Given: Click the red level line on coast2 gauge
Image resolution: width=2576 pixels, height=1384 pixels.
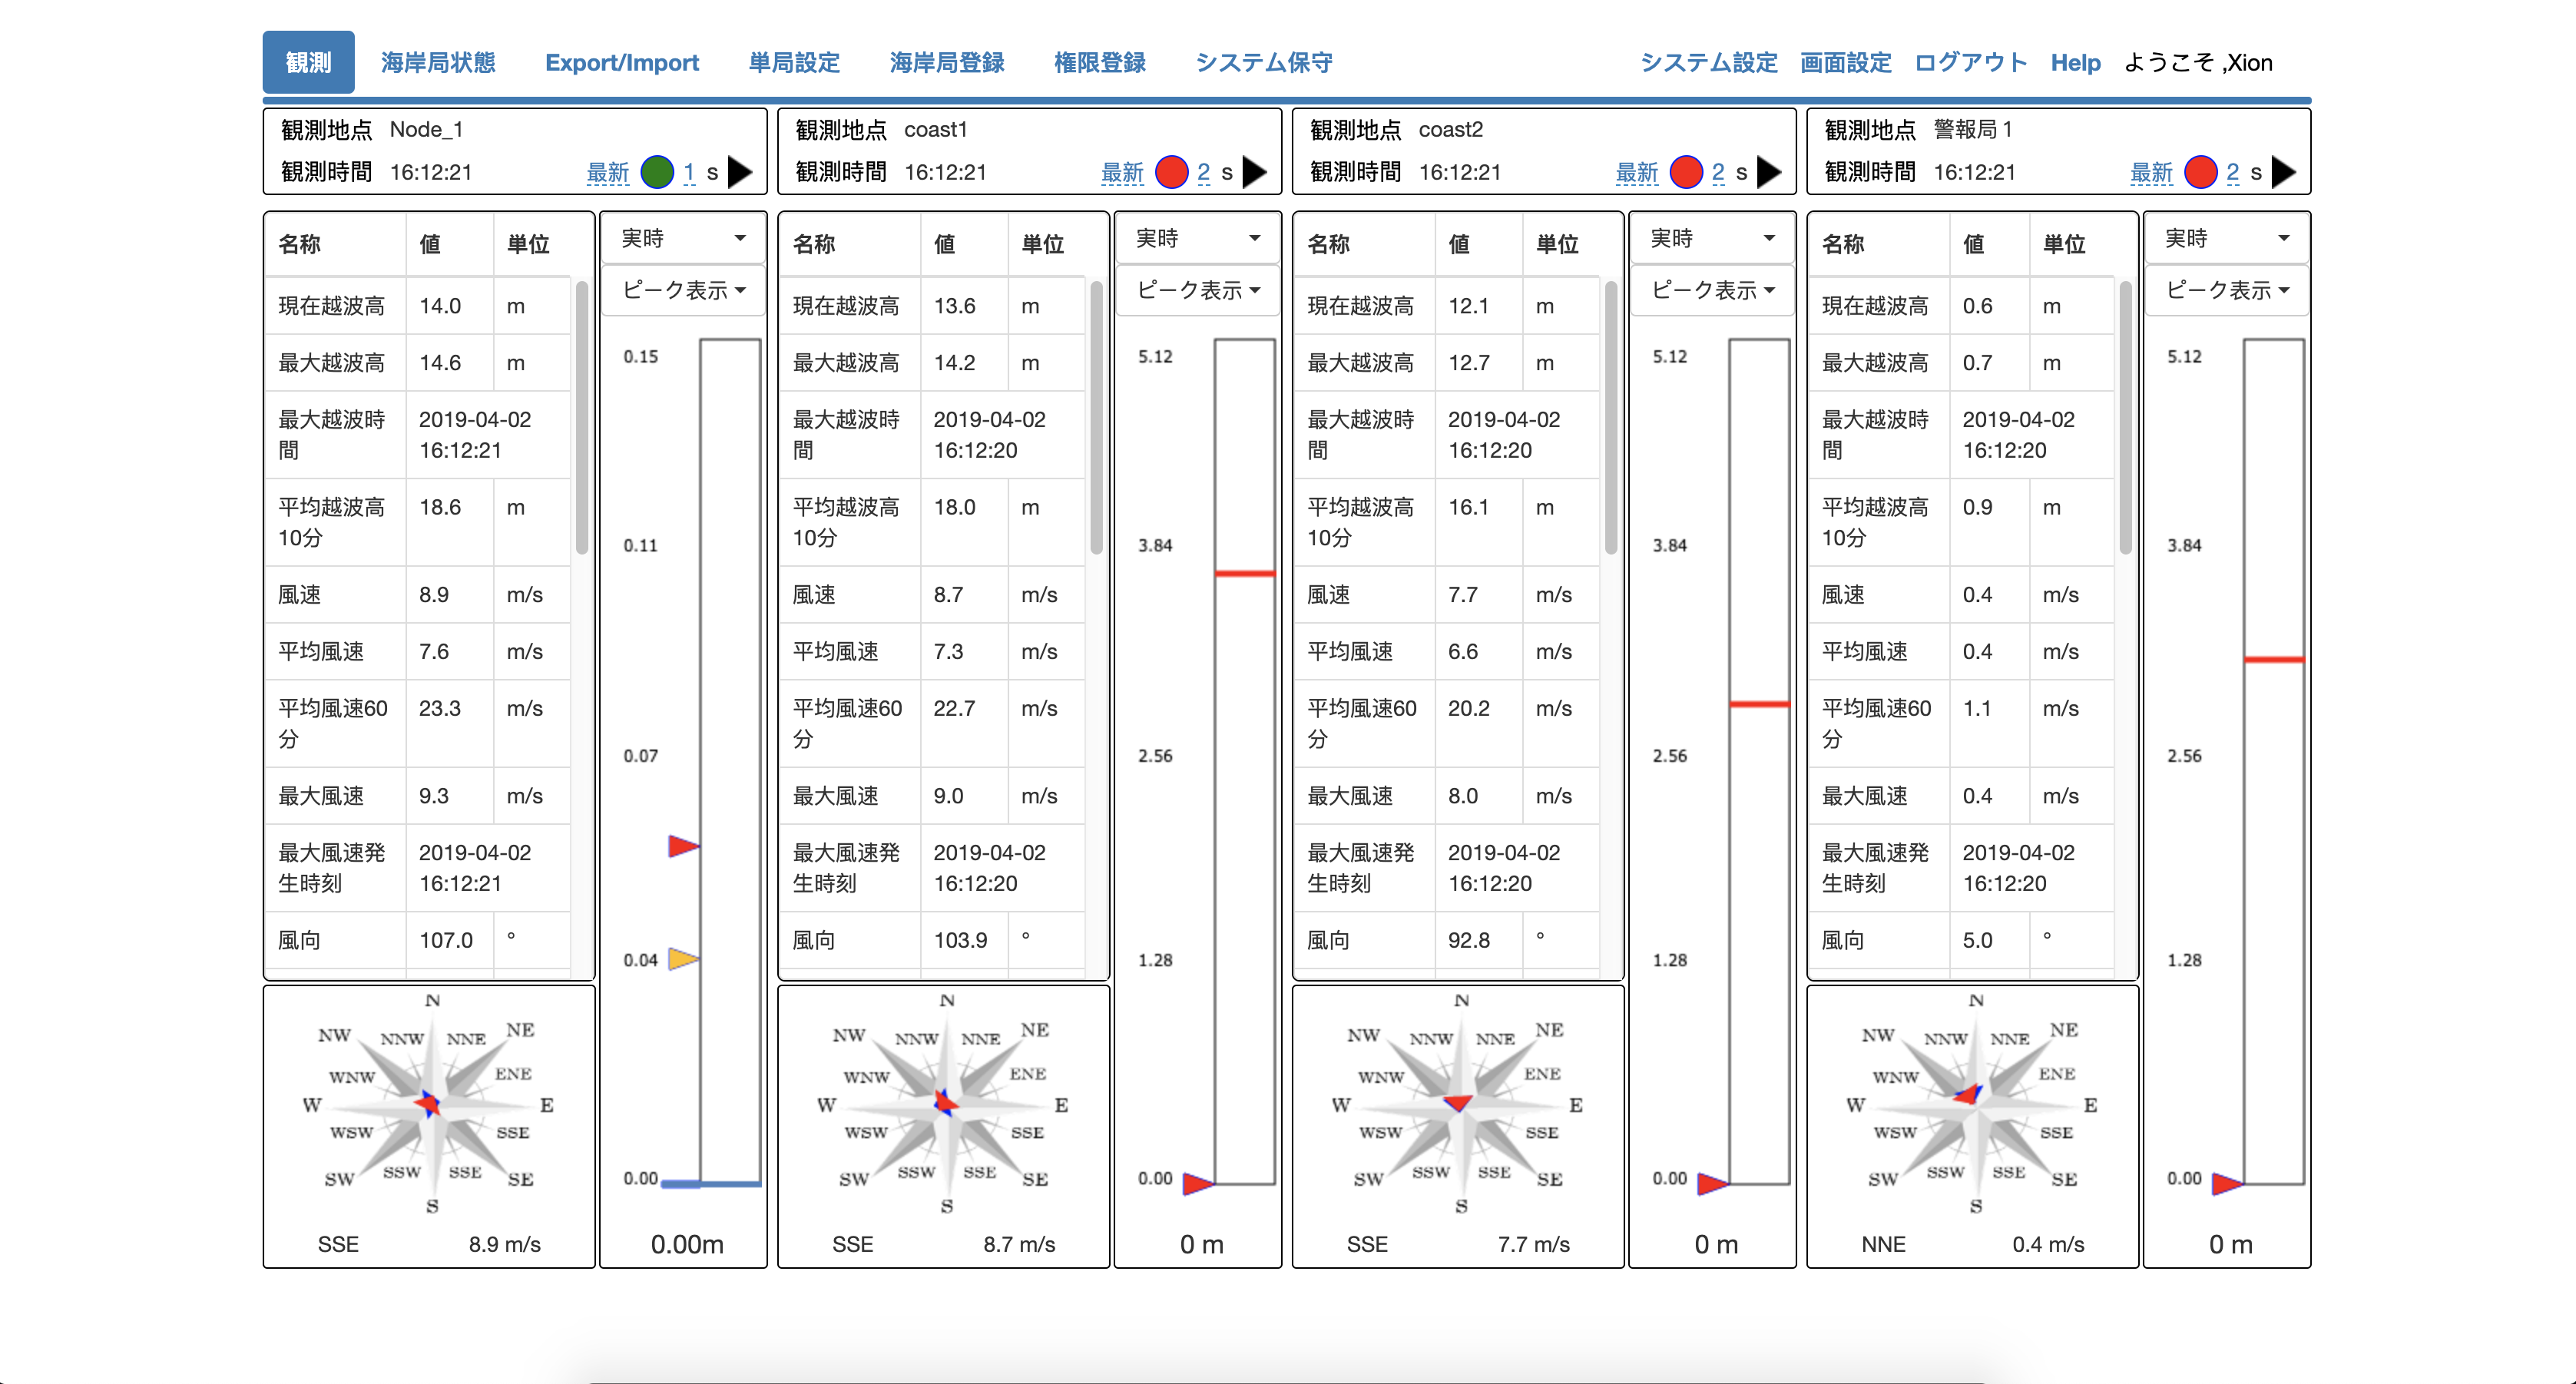Looking at the screenshot, I should 1759,704.
